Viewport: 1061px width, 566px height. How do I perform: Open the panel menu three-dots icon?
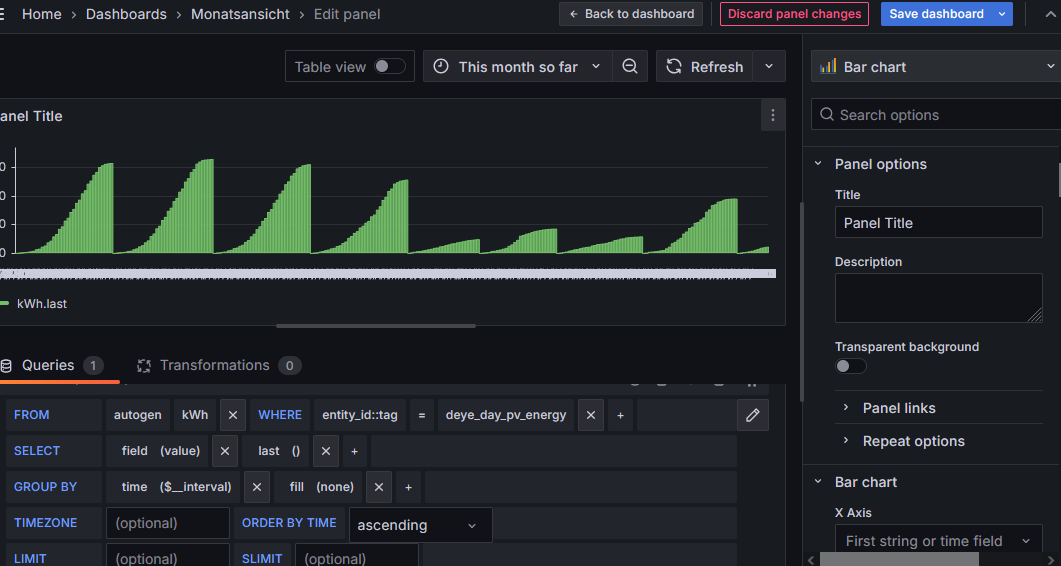point(772,116)
